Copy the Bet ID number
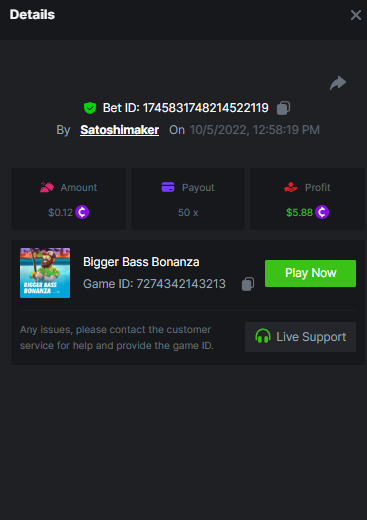The image size is (367, 520). (283, 108)
